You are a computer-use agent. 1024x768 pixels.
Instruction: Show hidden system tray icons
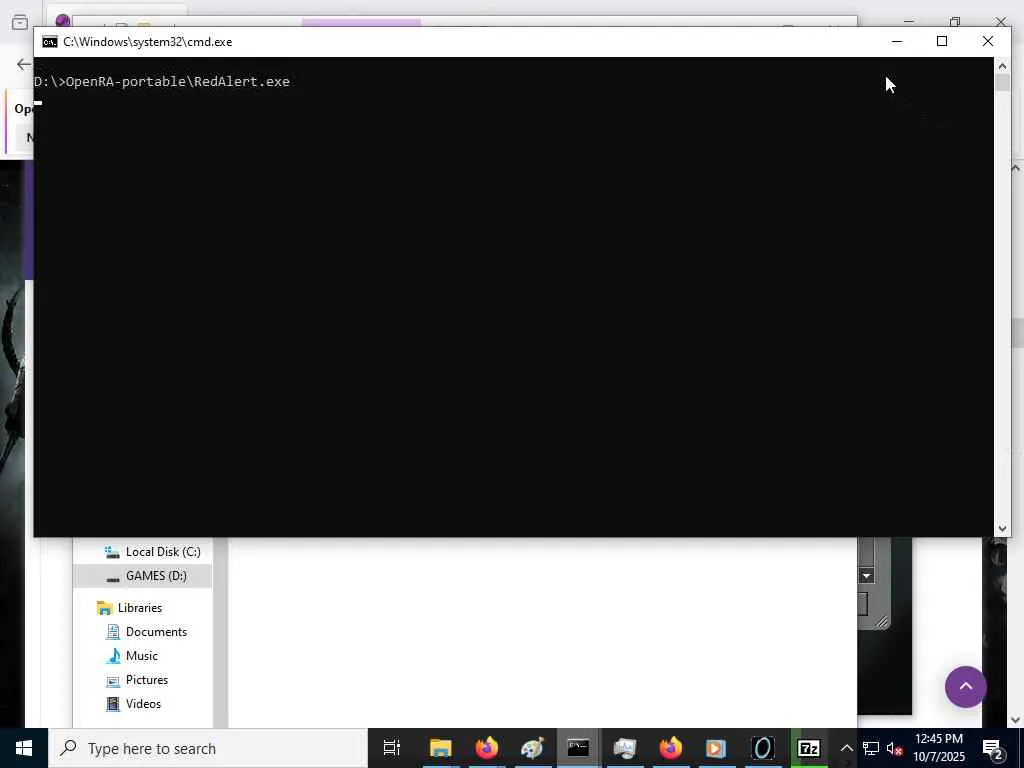click(846, 748)
